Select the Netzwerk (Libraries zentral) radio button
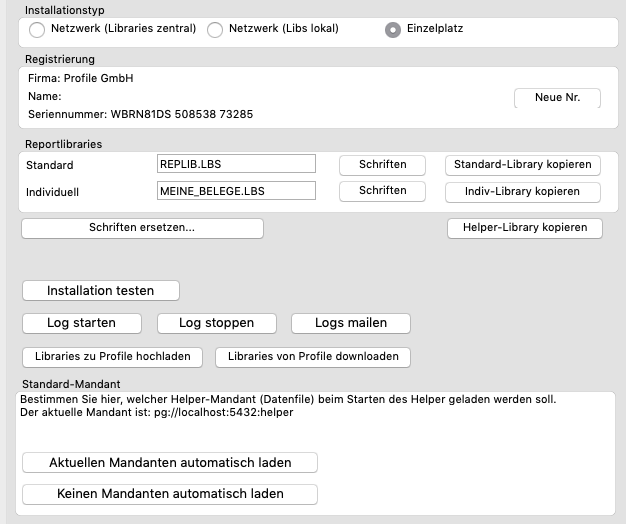Image resolution: width=626 pixels, height=524 pixels. point(37,30)
